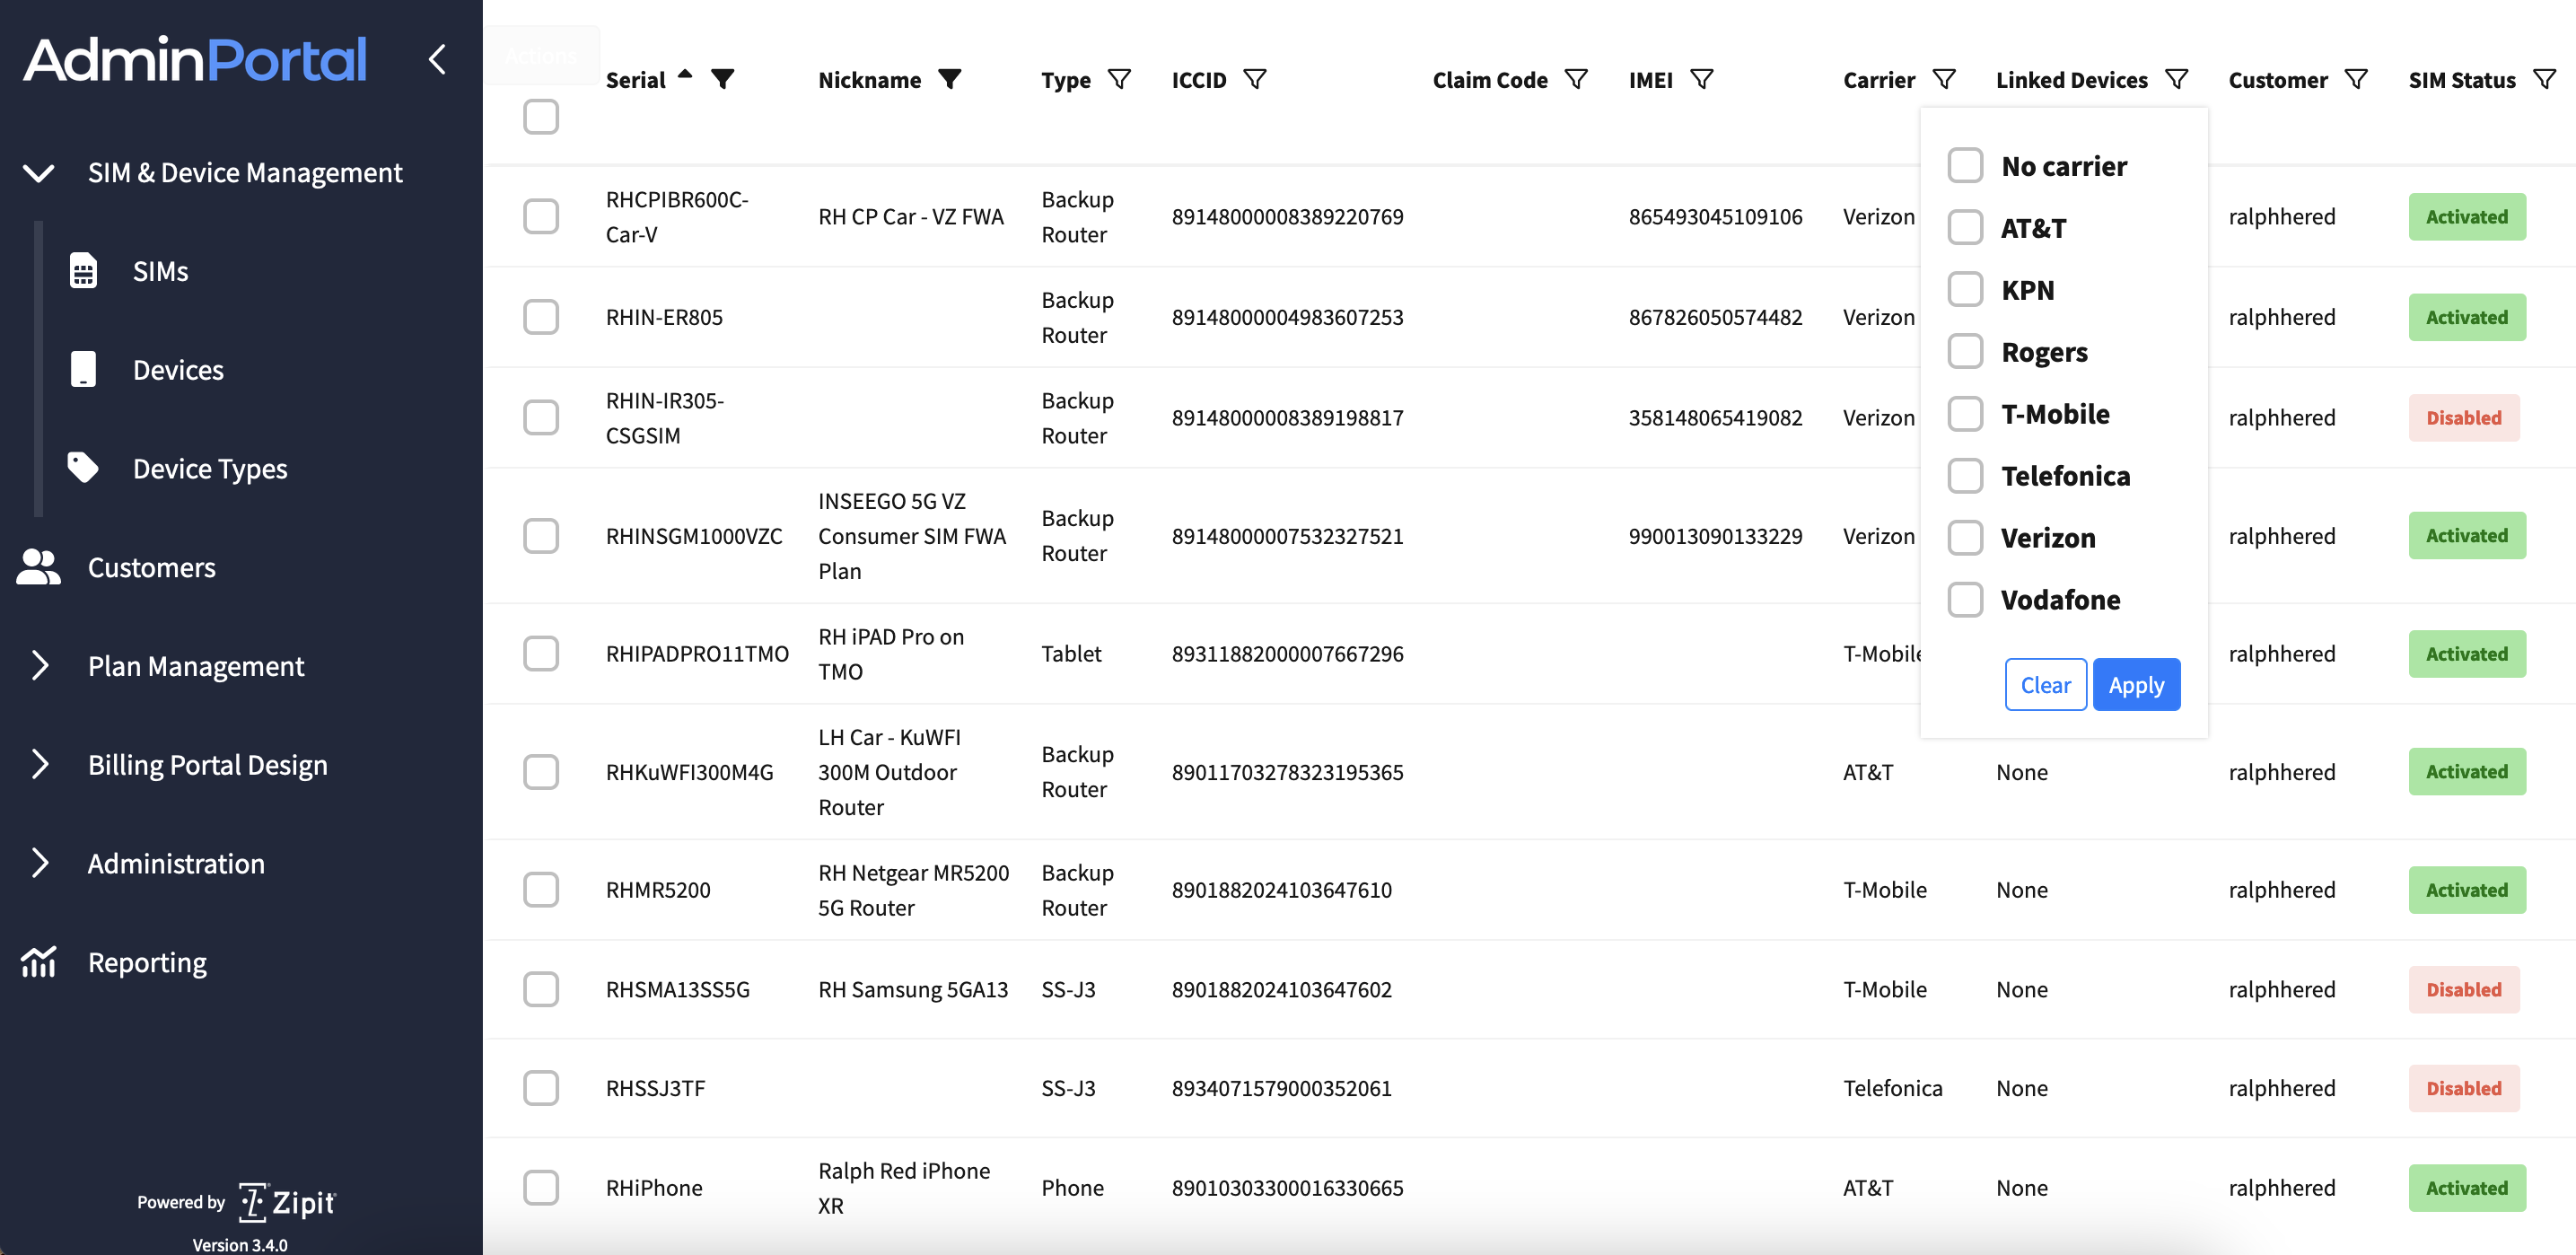Check the Verizon carrier option
This screenshot has height=1255, width=2576.
click(x=1964, y=538)
